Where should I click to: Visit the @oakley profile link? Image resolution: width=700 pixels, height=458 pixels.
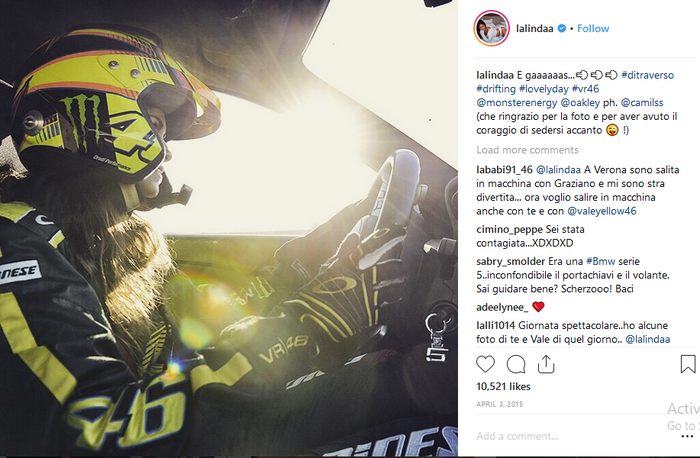click(580, 103)
